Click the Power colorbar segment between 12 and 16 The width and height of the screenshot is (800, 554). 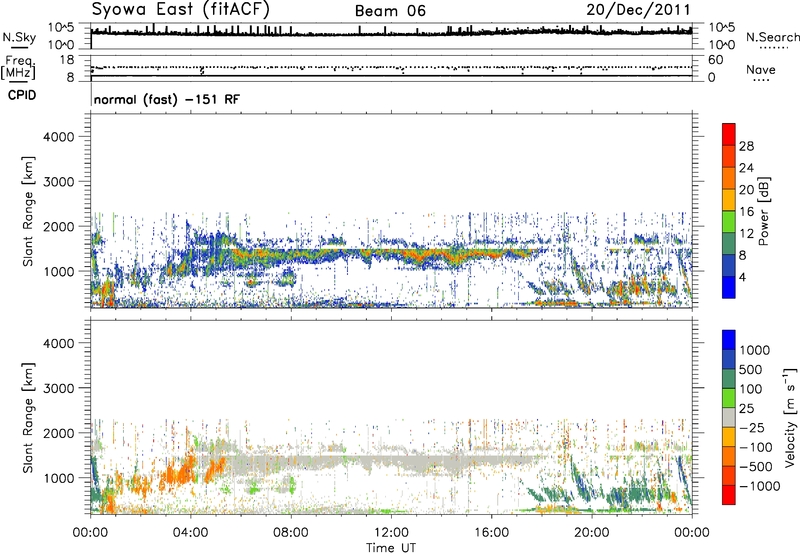729,222
